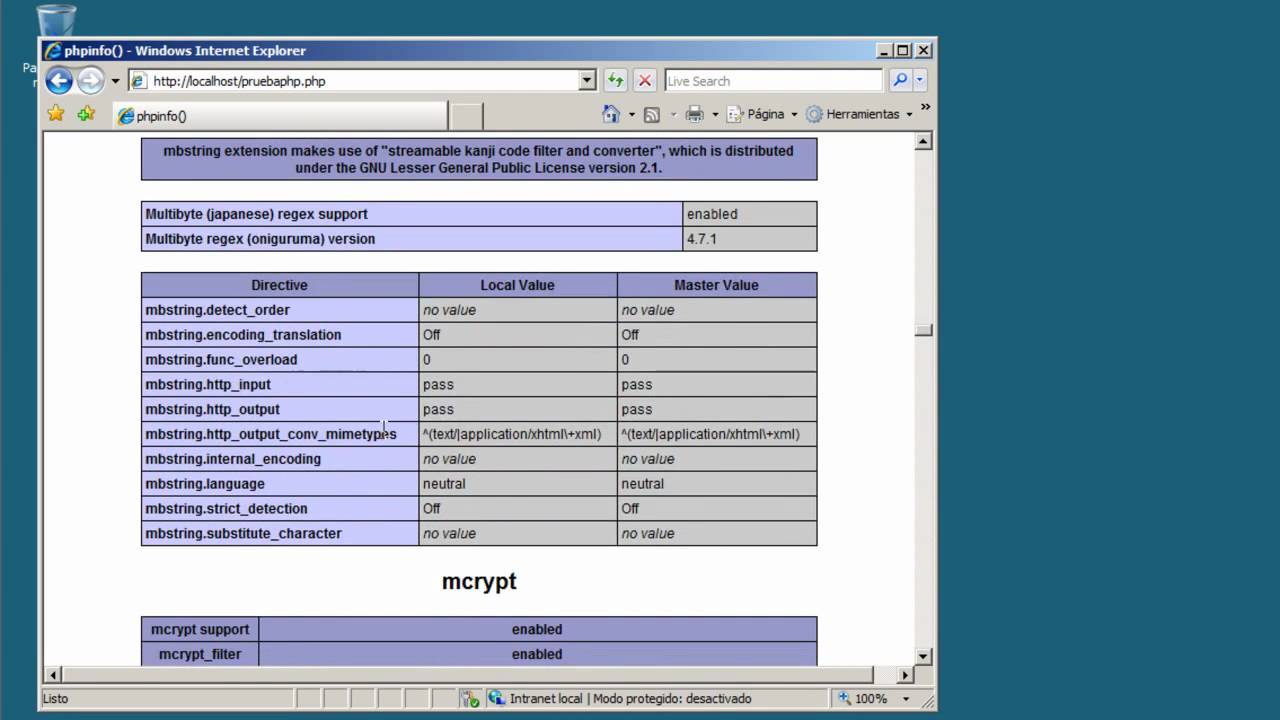This screenshot has height=720, width=1280.
Task: Click the horizontal scrollbar left arrow
Action: tap(53, 675)
